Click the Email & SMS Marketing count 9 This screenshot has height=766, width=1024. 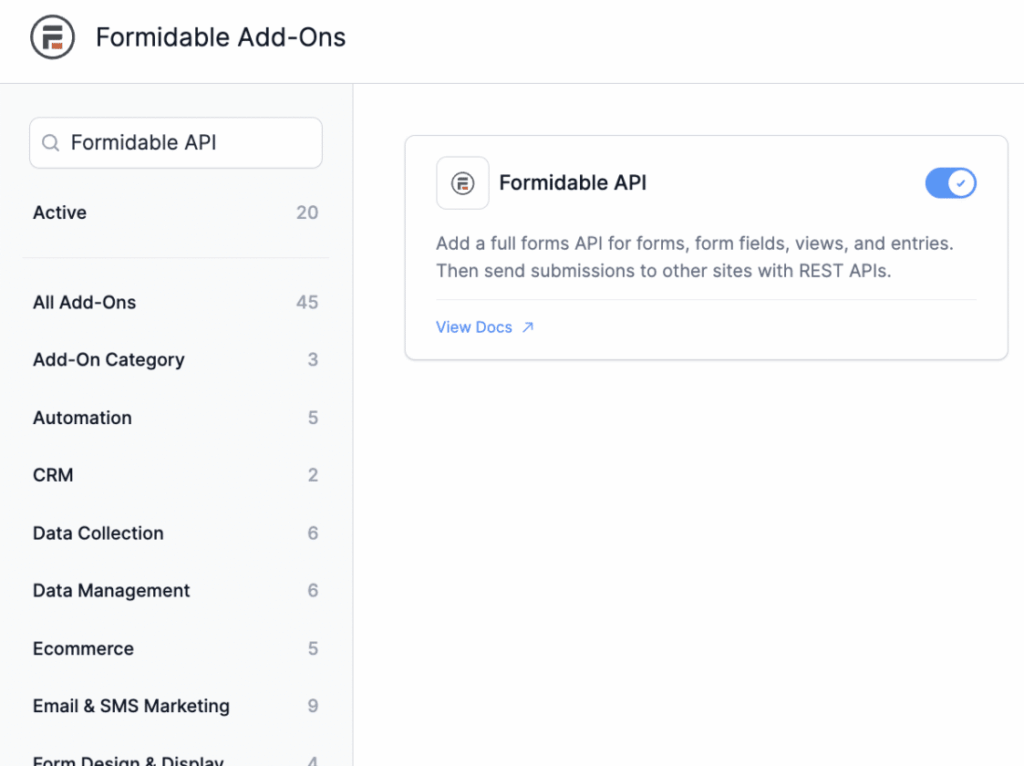[x=313, y=706]
